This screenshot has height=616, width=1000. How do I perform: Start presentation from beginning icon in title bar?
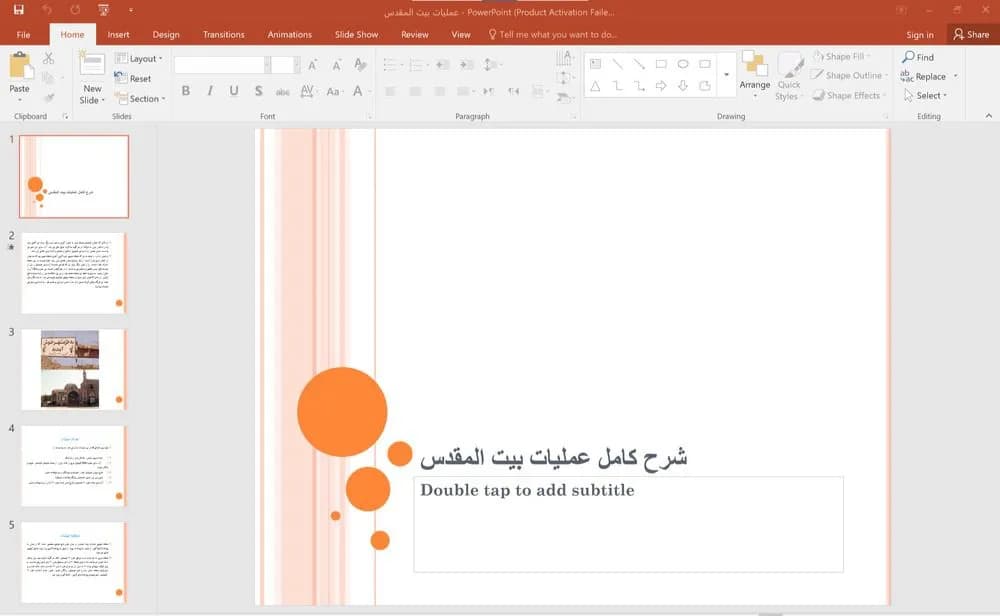coord(103,10)
